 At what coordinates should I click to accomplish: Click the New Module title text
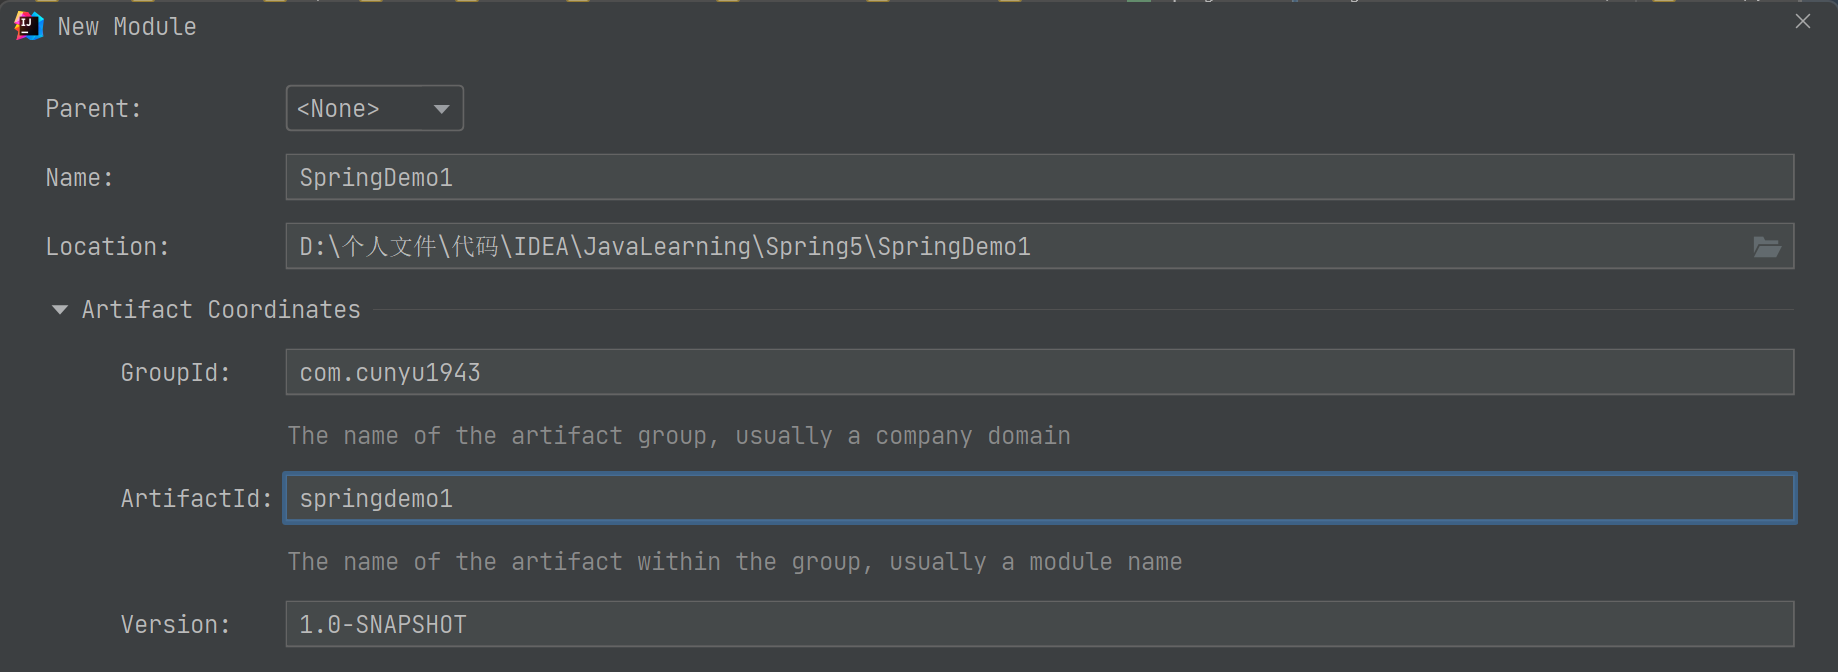pos(127,27)
